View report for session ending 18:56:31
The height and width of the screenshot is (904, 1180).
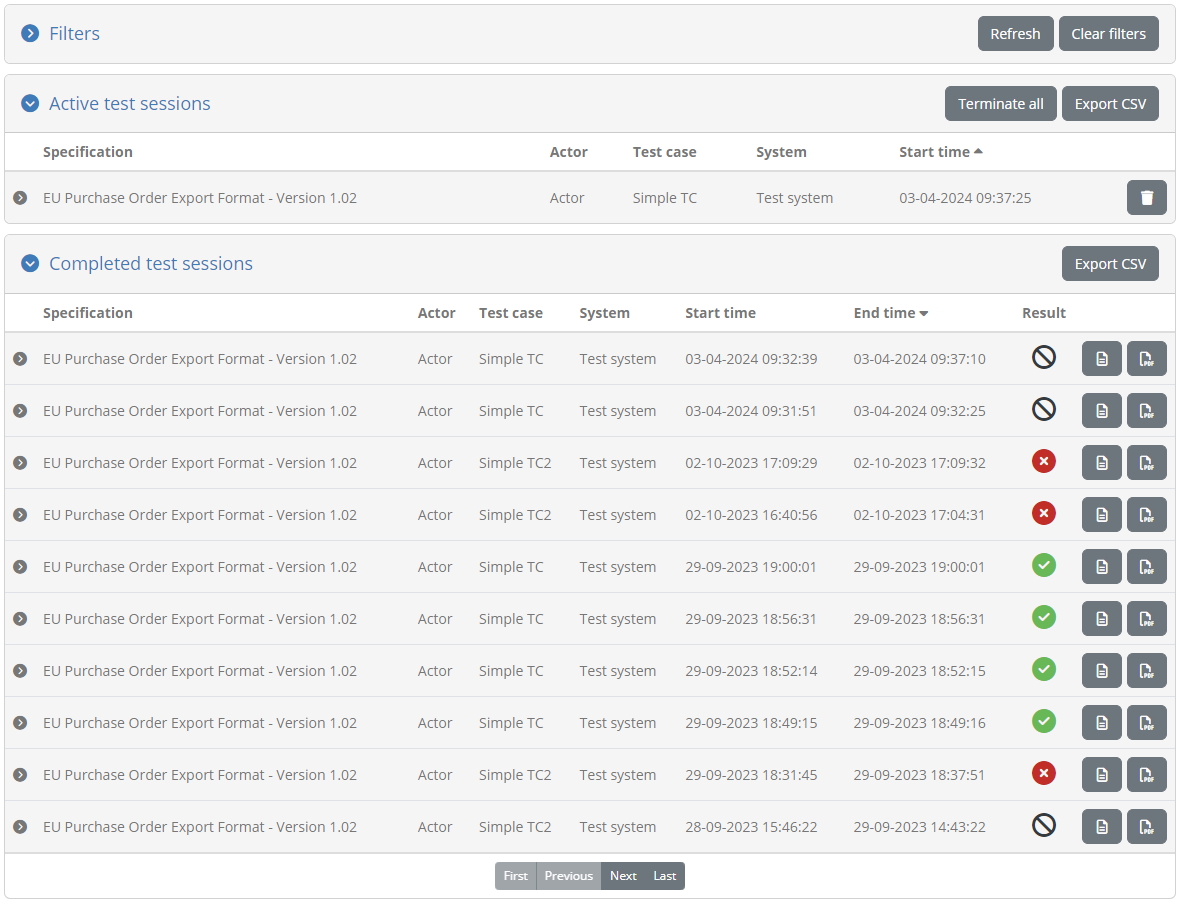(x=1102, y=619)
